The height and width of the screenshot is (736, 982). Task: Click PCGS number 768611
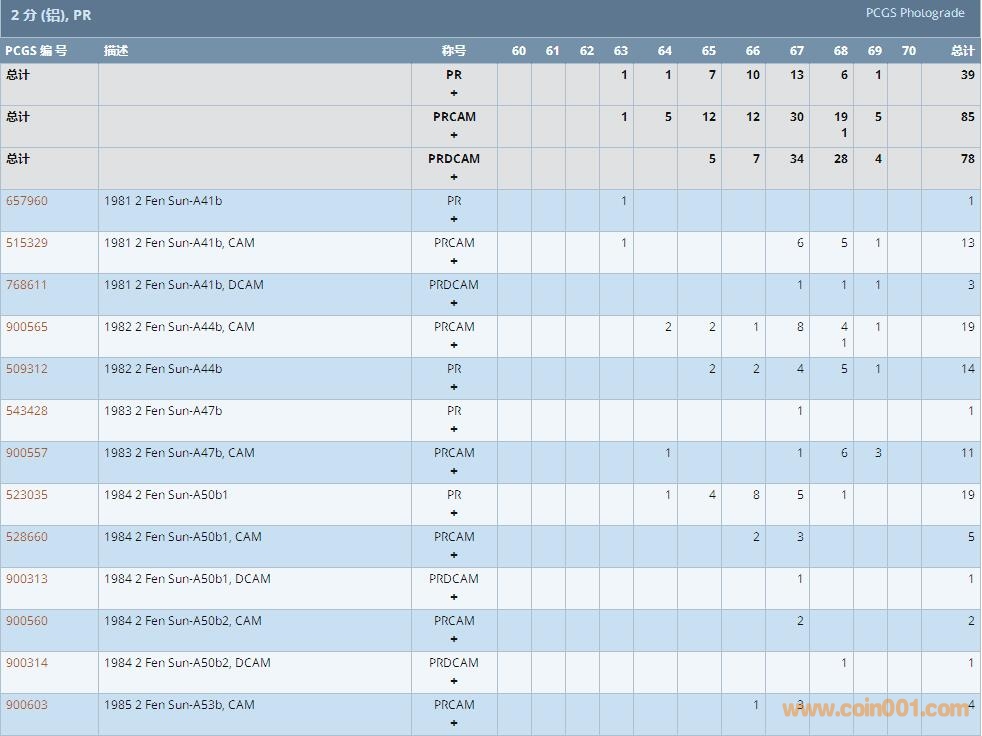(x=26, y=285)
